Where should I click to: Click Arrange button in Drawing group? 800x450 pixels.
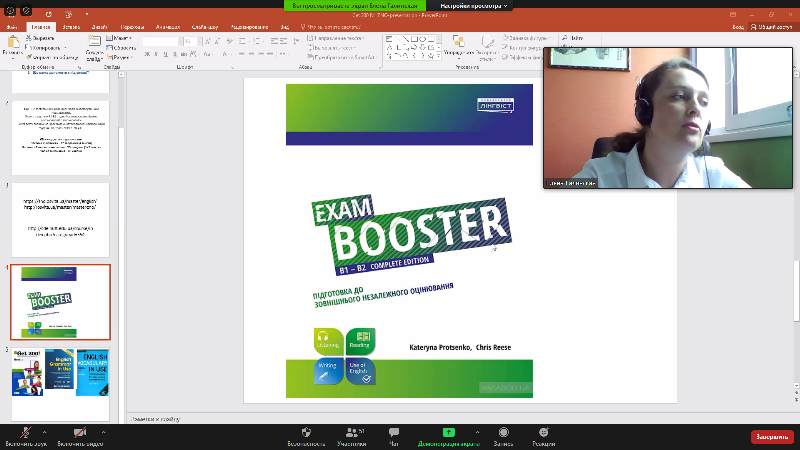tap(459, 47)
